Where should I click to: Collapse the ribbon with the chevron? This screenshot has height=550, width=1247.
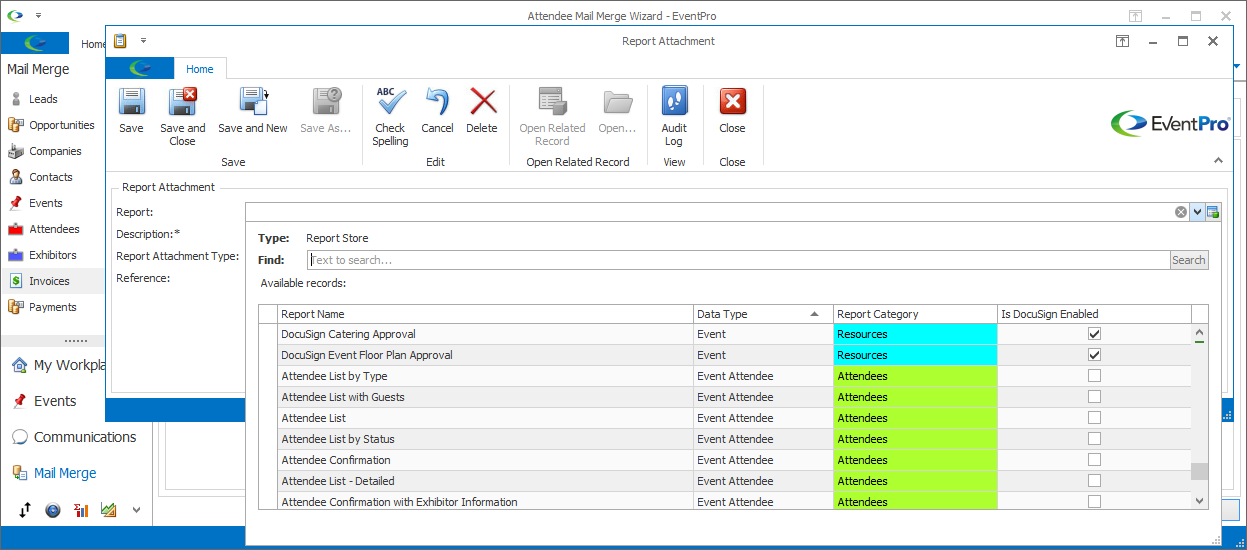click(1218, 160)
